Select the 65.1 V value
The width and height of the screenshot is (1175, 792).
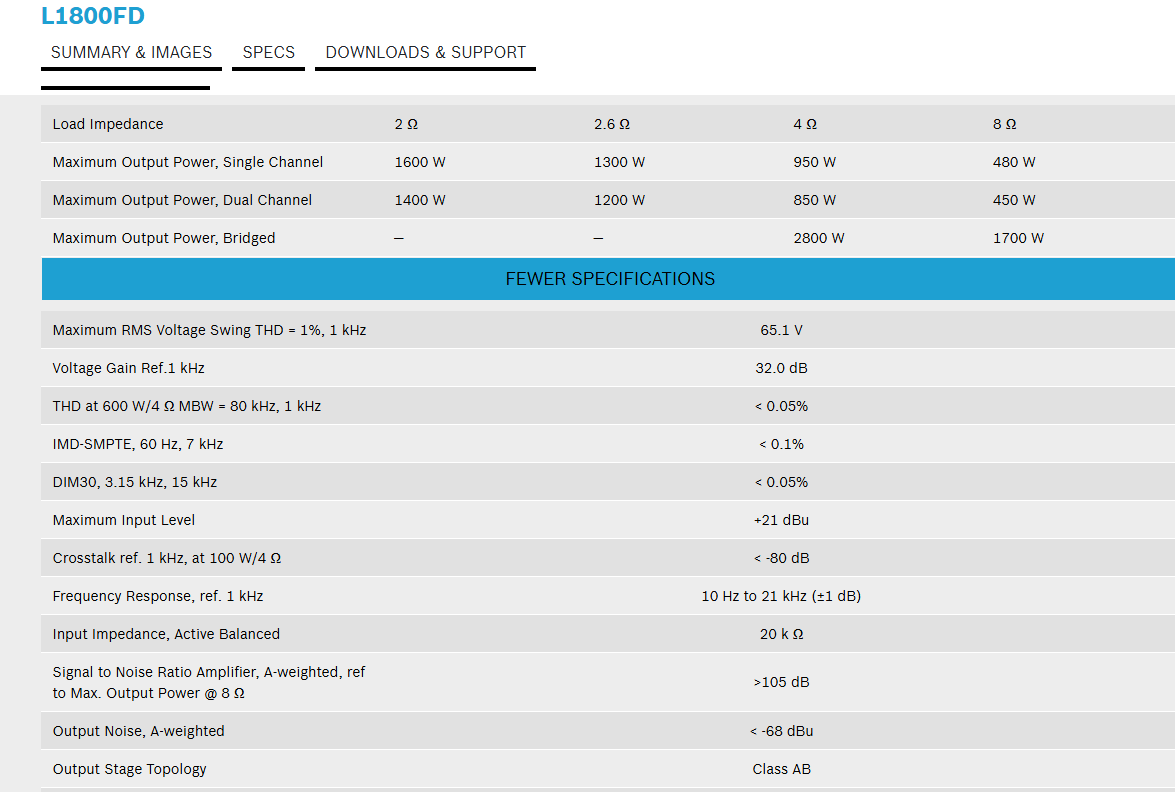pos(781,330)
